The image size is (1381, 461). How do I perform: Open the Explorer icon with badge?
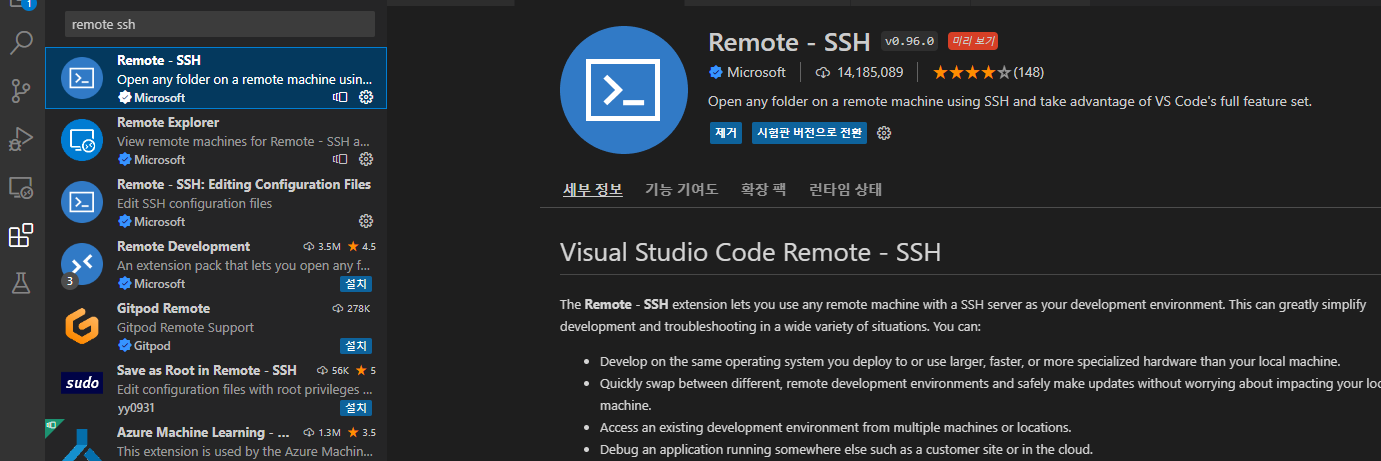tap(21, 5)
